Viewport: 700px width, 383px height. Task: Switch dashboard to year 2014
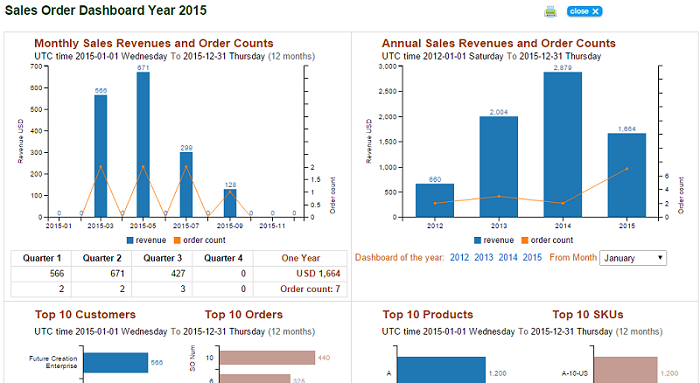[508, 258]
